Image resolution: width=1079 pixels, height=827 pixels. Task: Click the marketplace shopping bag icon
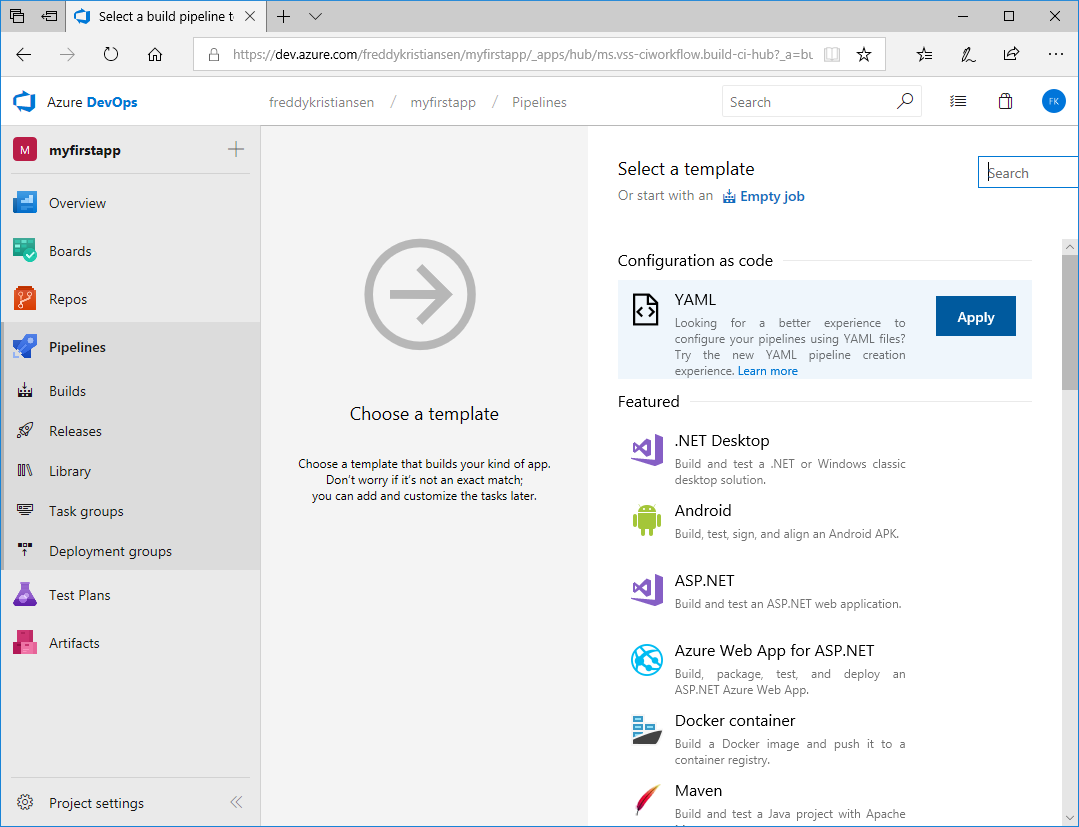coord(1005,102)
